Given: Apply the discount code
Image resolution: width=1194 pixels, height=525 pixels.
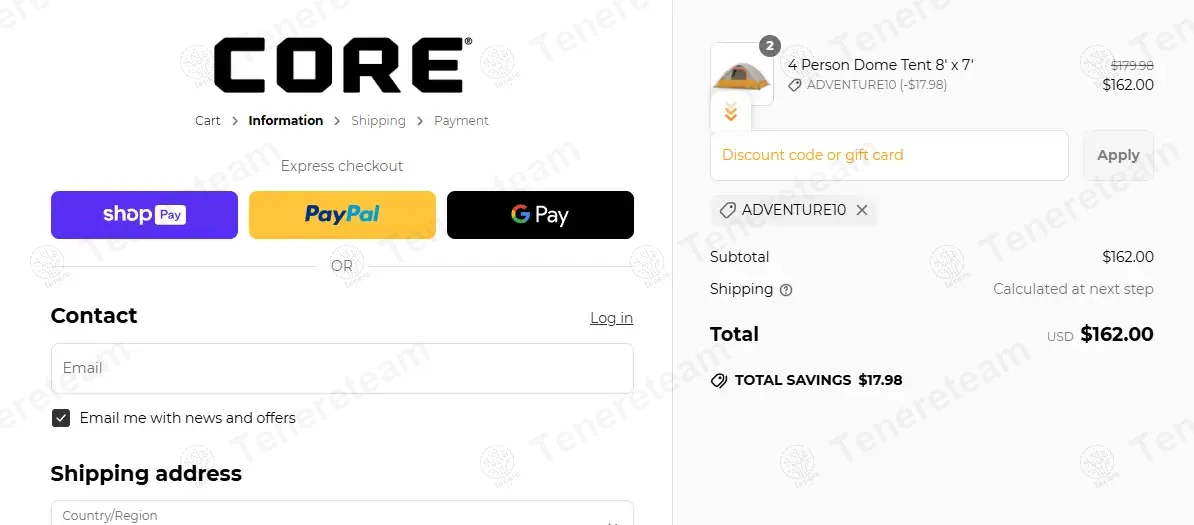Looking at the screenshot, I should (x=1118, y=155).
